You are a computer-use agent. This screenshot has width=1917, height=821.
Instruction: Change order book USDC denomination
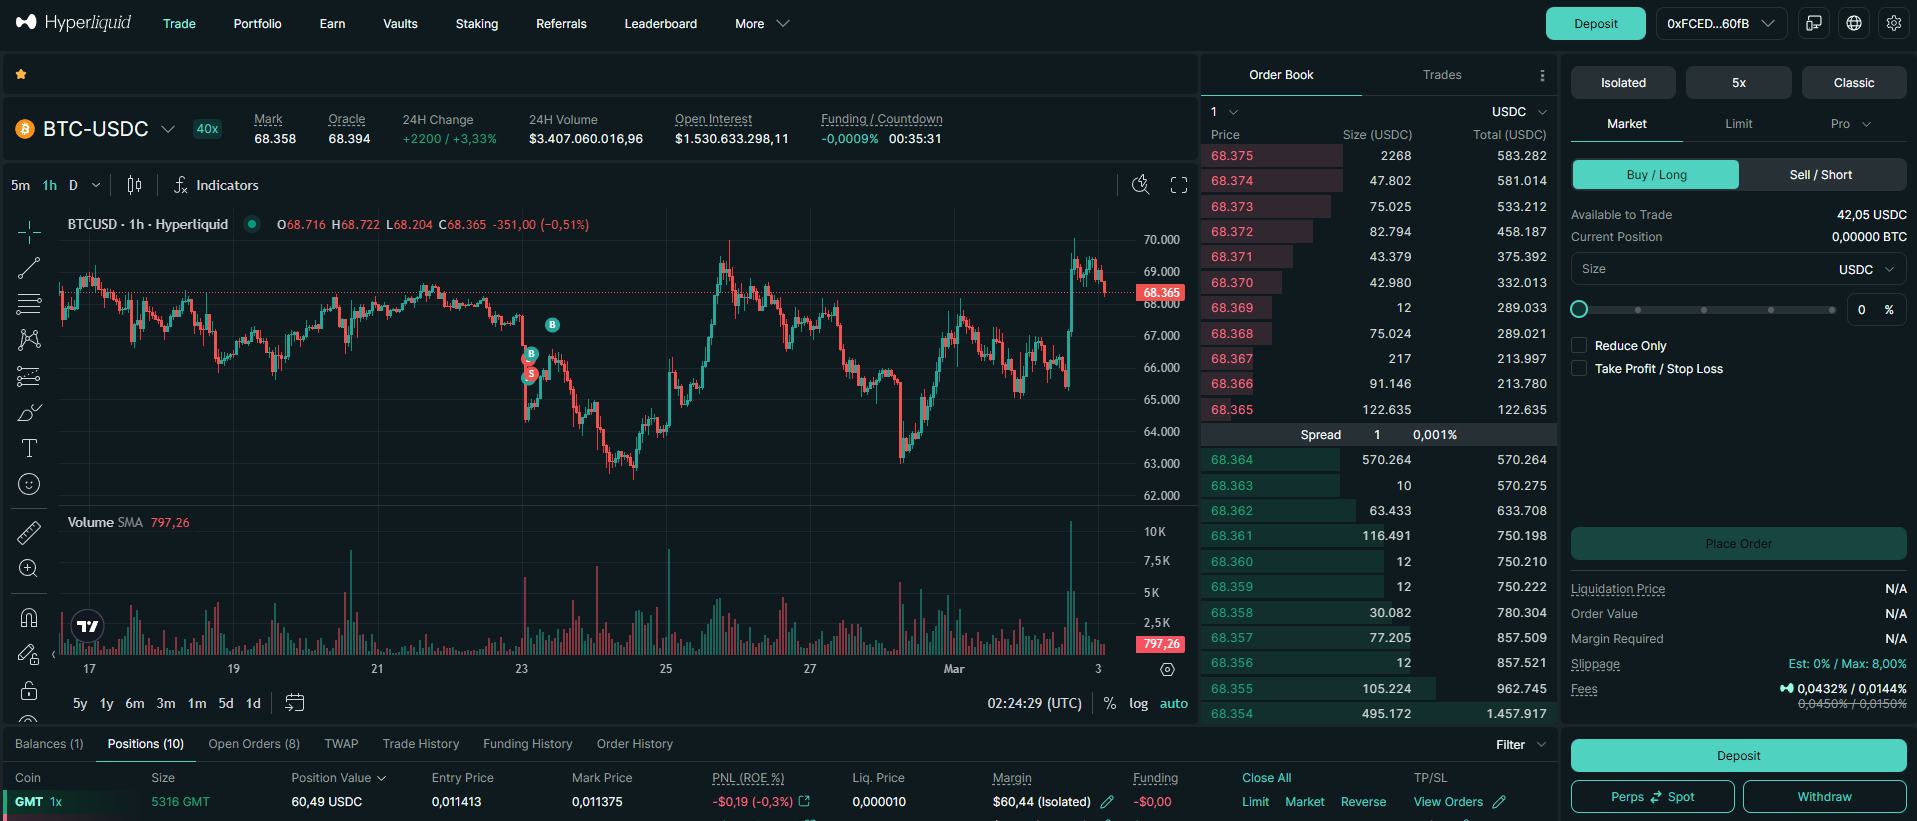pyautogui.click(x=1519, y=112)
